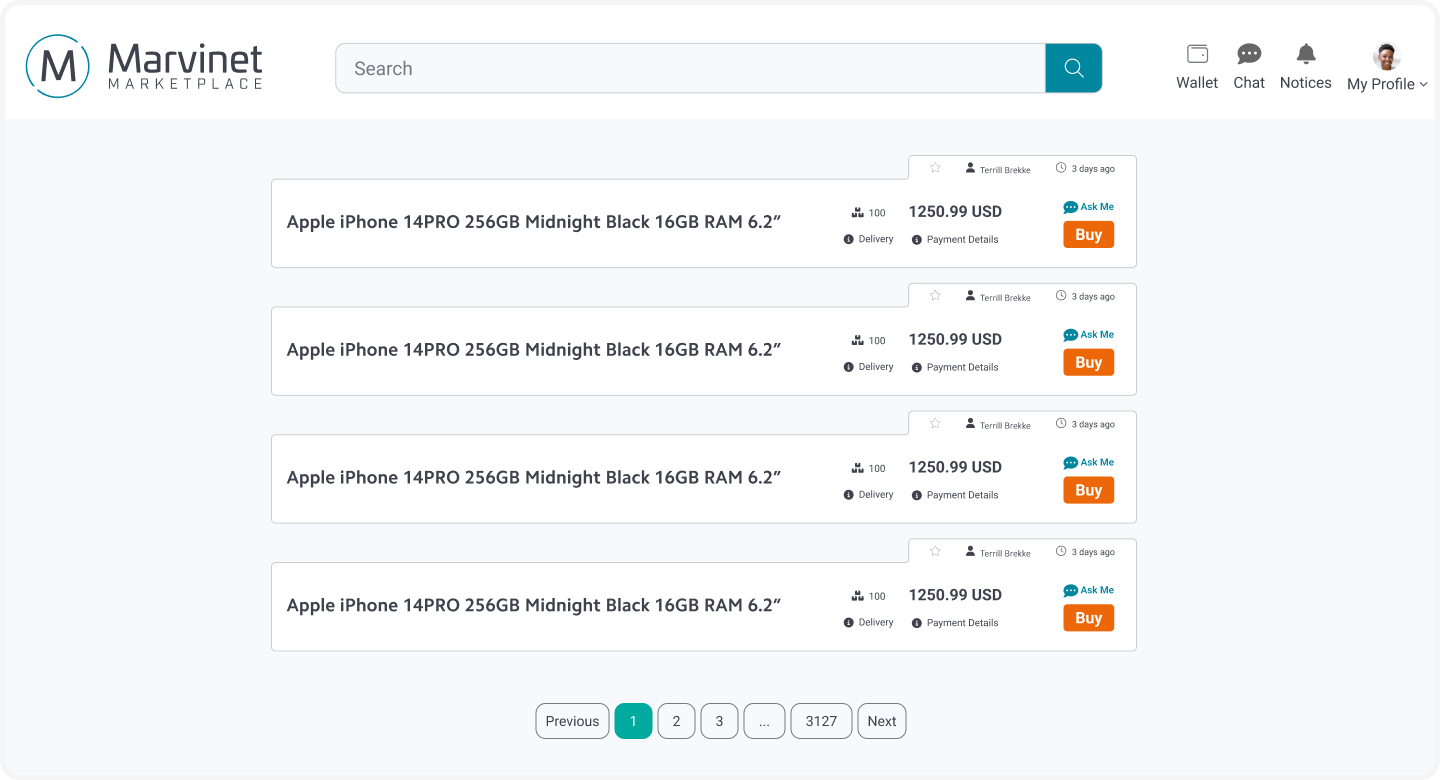
Task: Go to page 2 in pagination
Action: pos(676,721)
